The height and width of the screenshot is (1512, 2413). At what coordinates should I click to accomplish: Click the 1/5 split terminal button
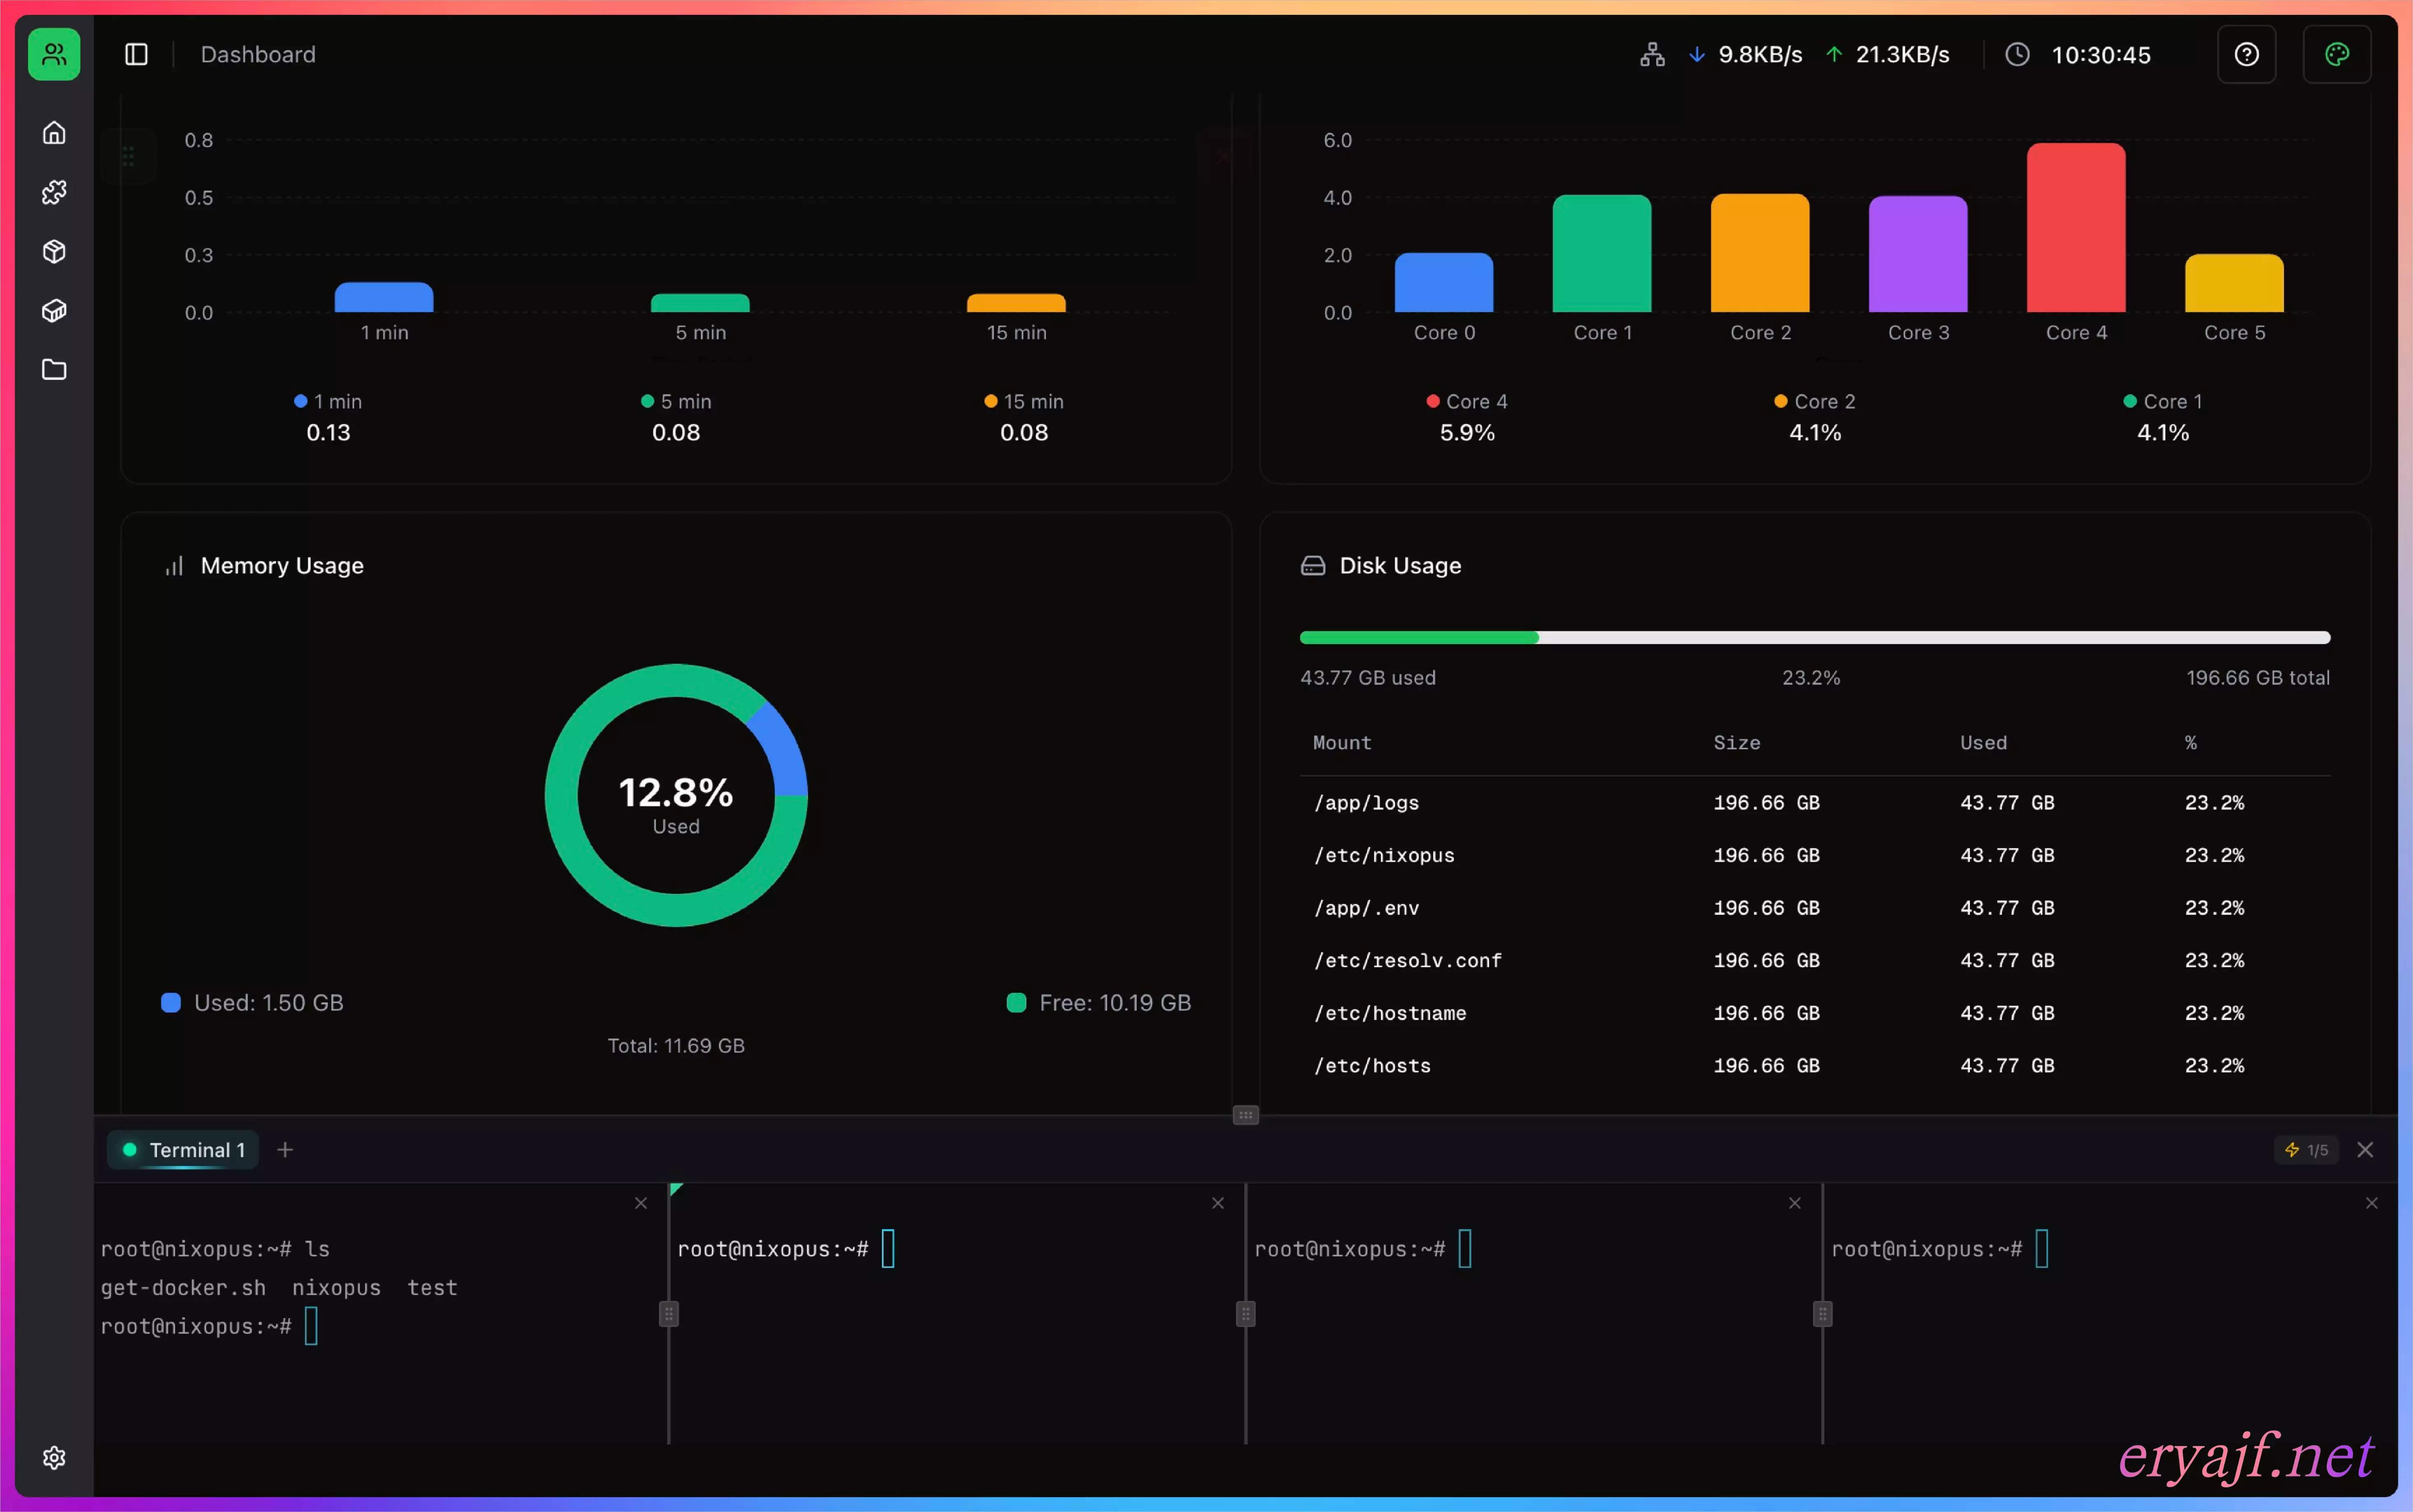pos(2306,1150)
